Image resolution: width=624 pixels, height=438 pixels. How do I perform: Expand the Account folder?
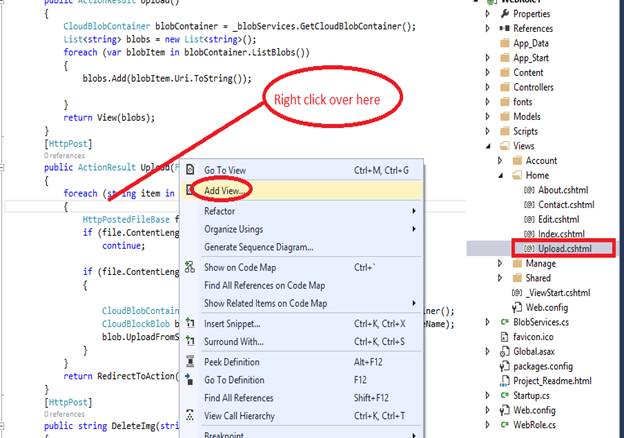500,161
